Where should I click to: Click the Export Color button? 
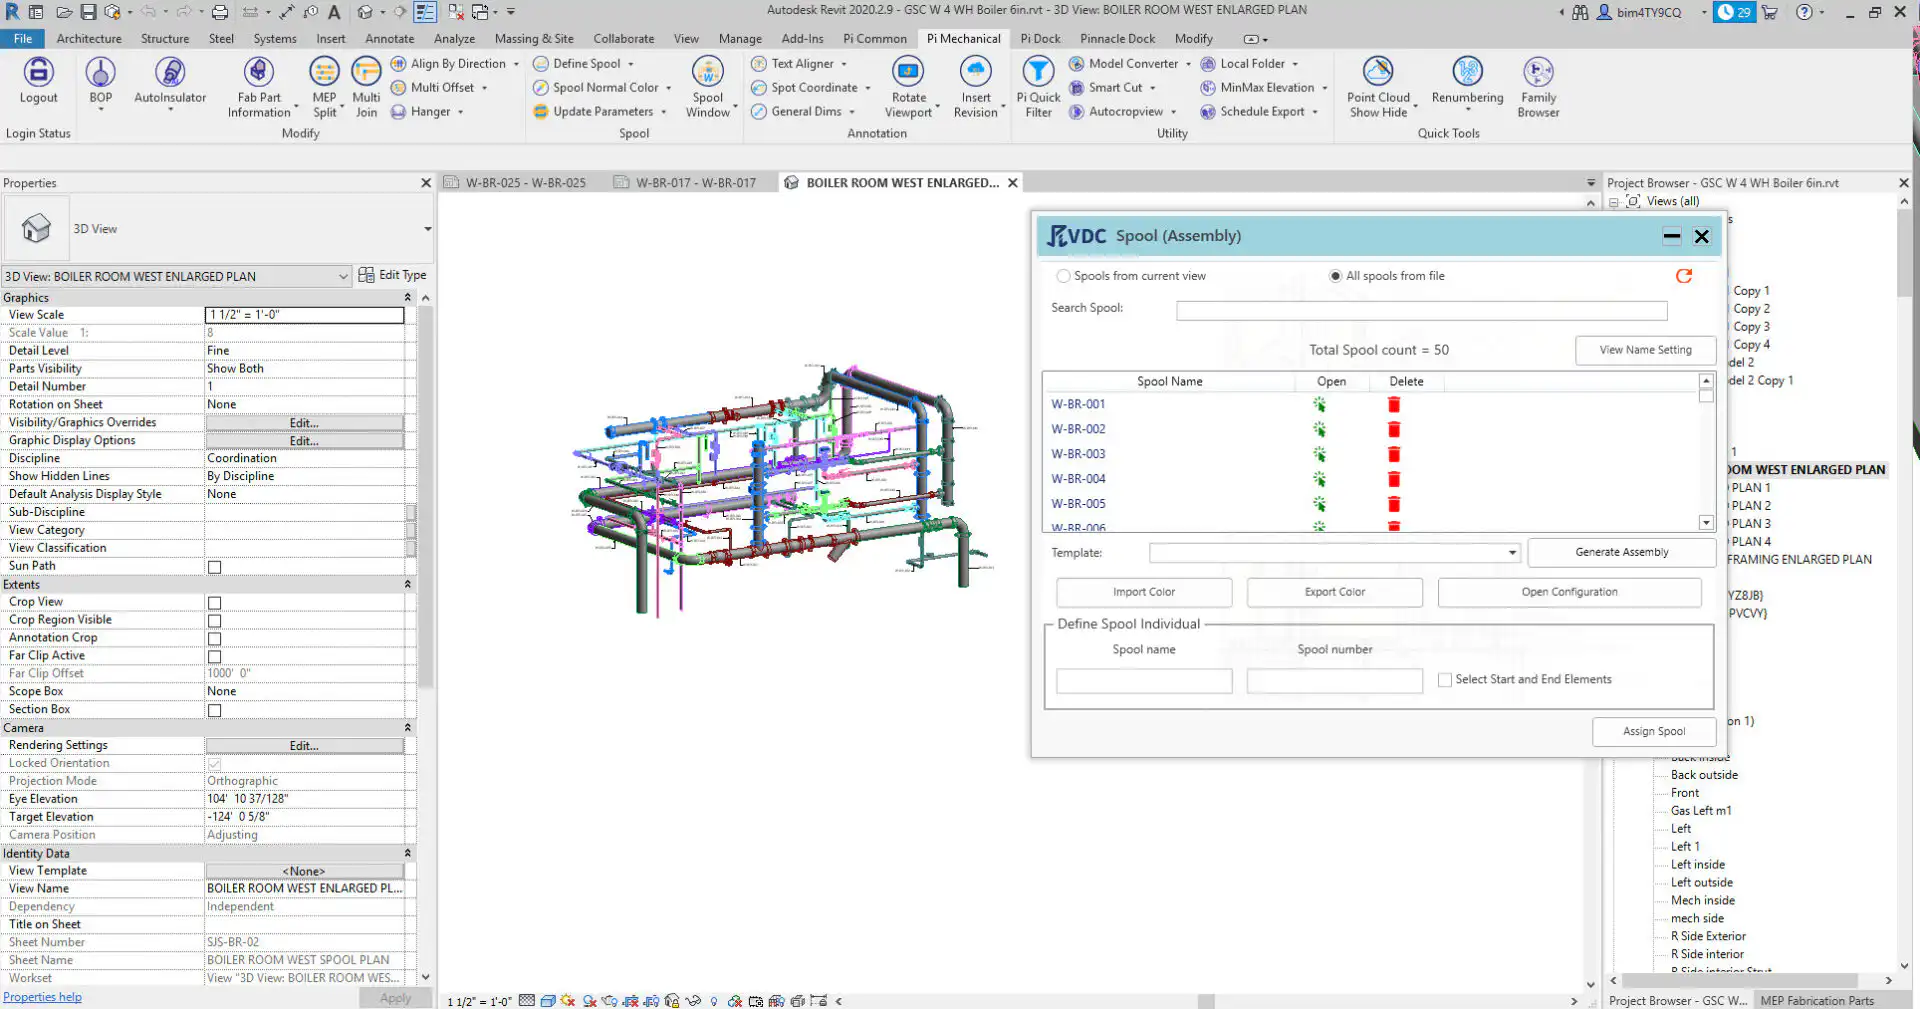1334,592
